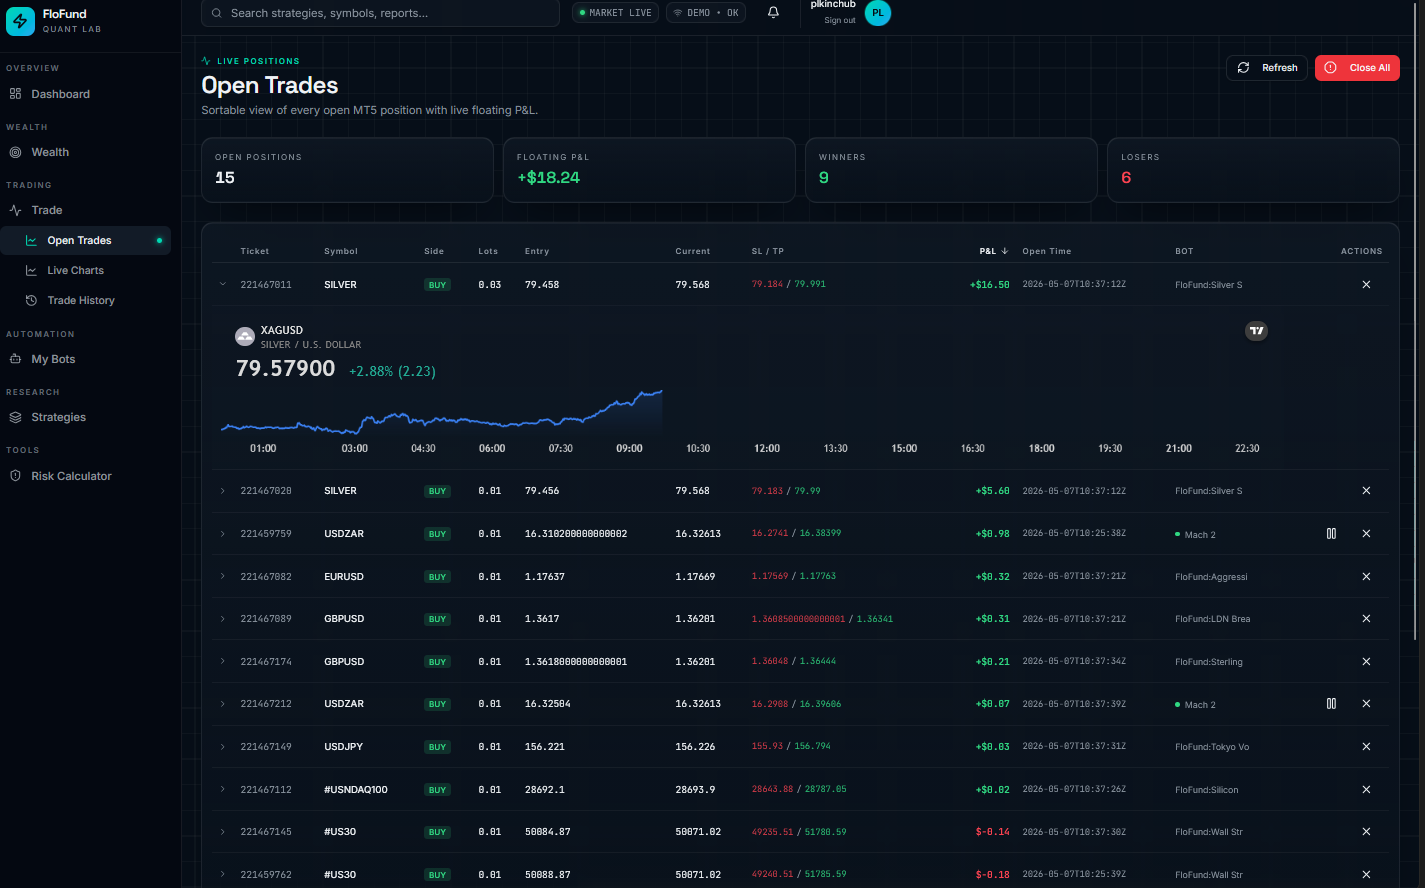
Task: Click the MARKET LIVE status badge
Action: pos(615,13)
